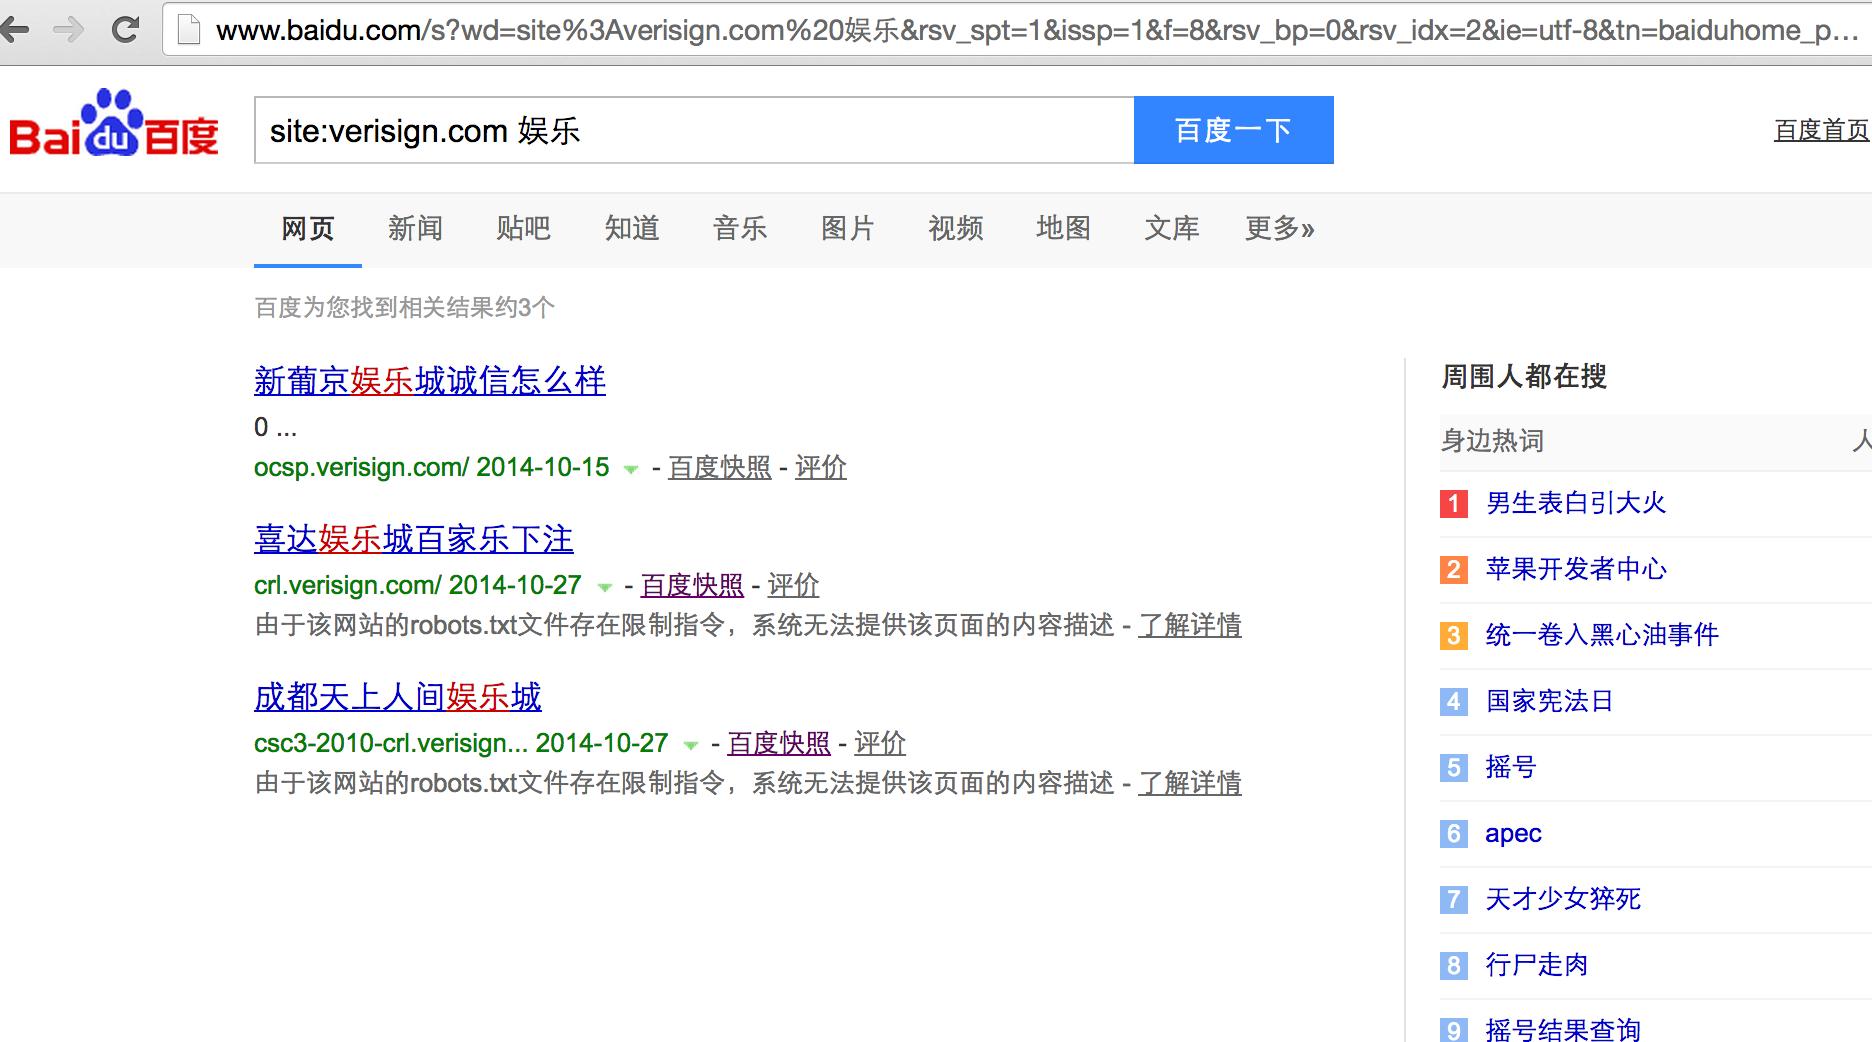Image resolution: width=1872 pixels, height=1042 pixels.
Task: Open the 百度首页 link
Action: (x=1821, y=131)
